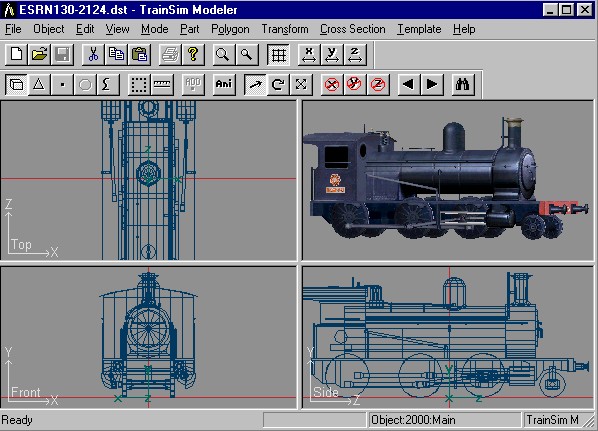This screenshot has width=598, height=431.
Task: Toggle the X axis lock
Action: coord(332,84)
